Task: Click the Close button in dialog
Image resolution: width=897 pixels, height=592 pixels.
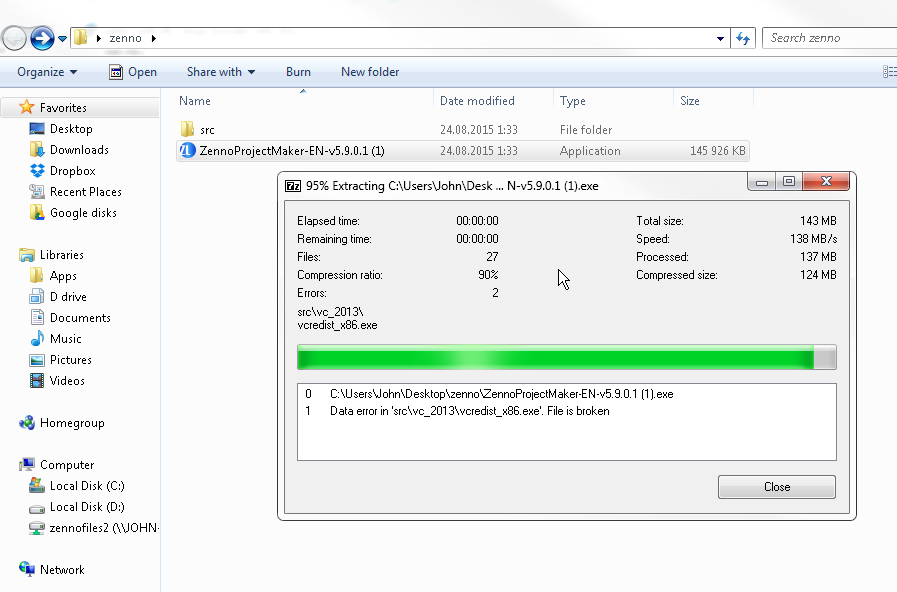Action: (777, 487)
